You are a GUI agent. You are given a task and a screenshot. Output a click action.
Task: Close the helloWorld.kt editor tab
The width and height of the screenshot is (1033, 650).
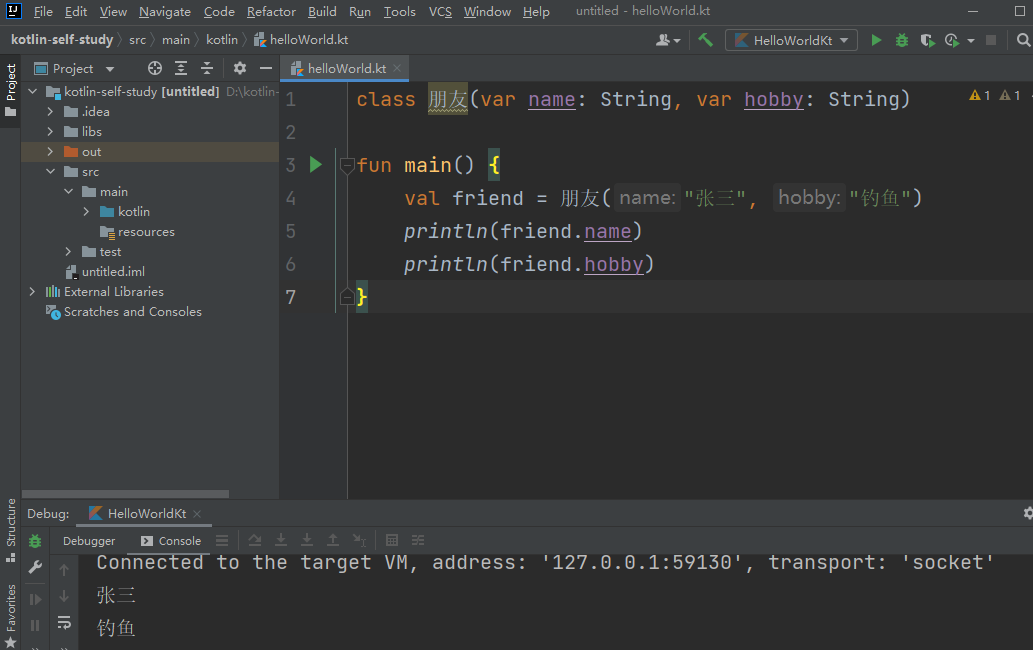coord(397,68)
